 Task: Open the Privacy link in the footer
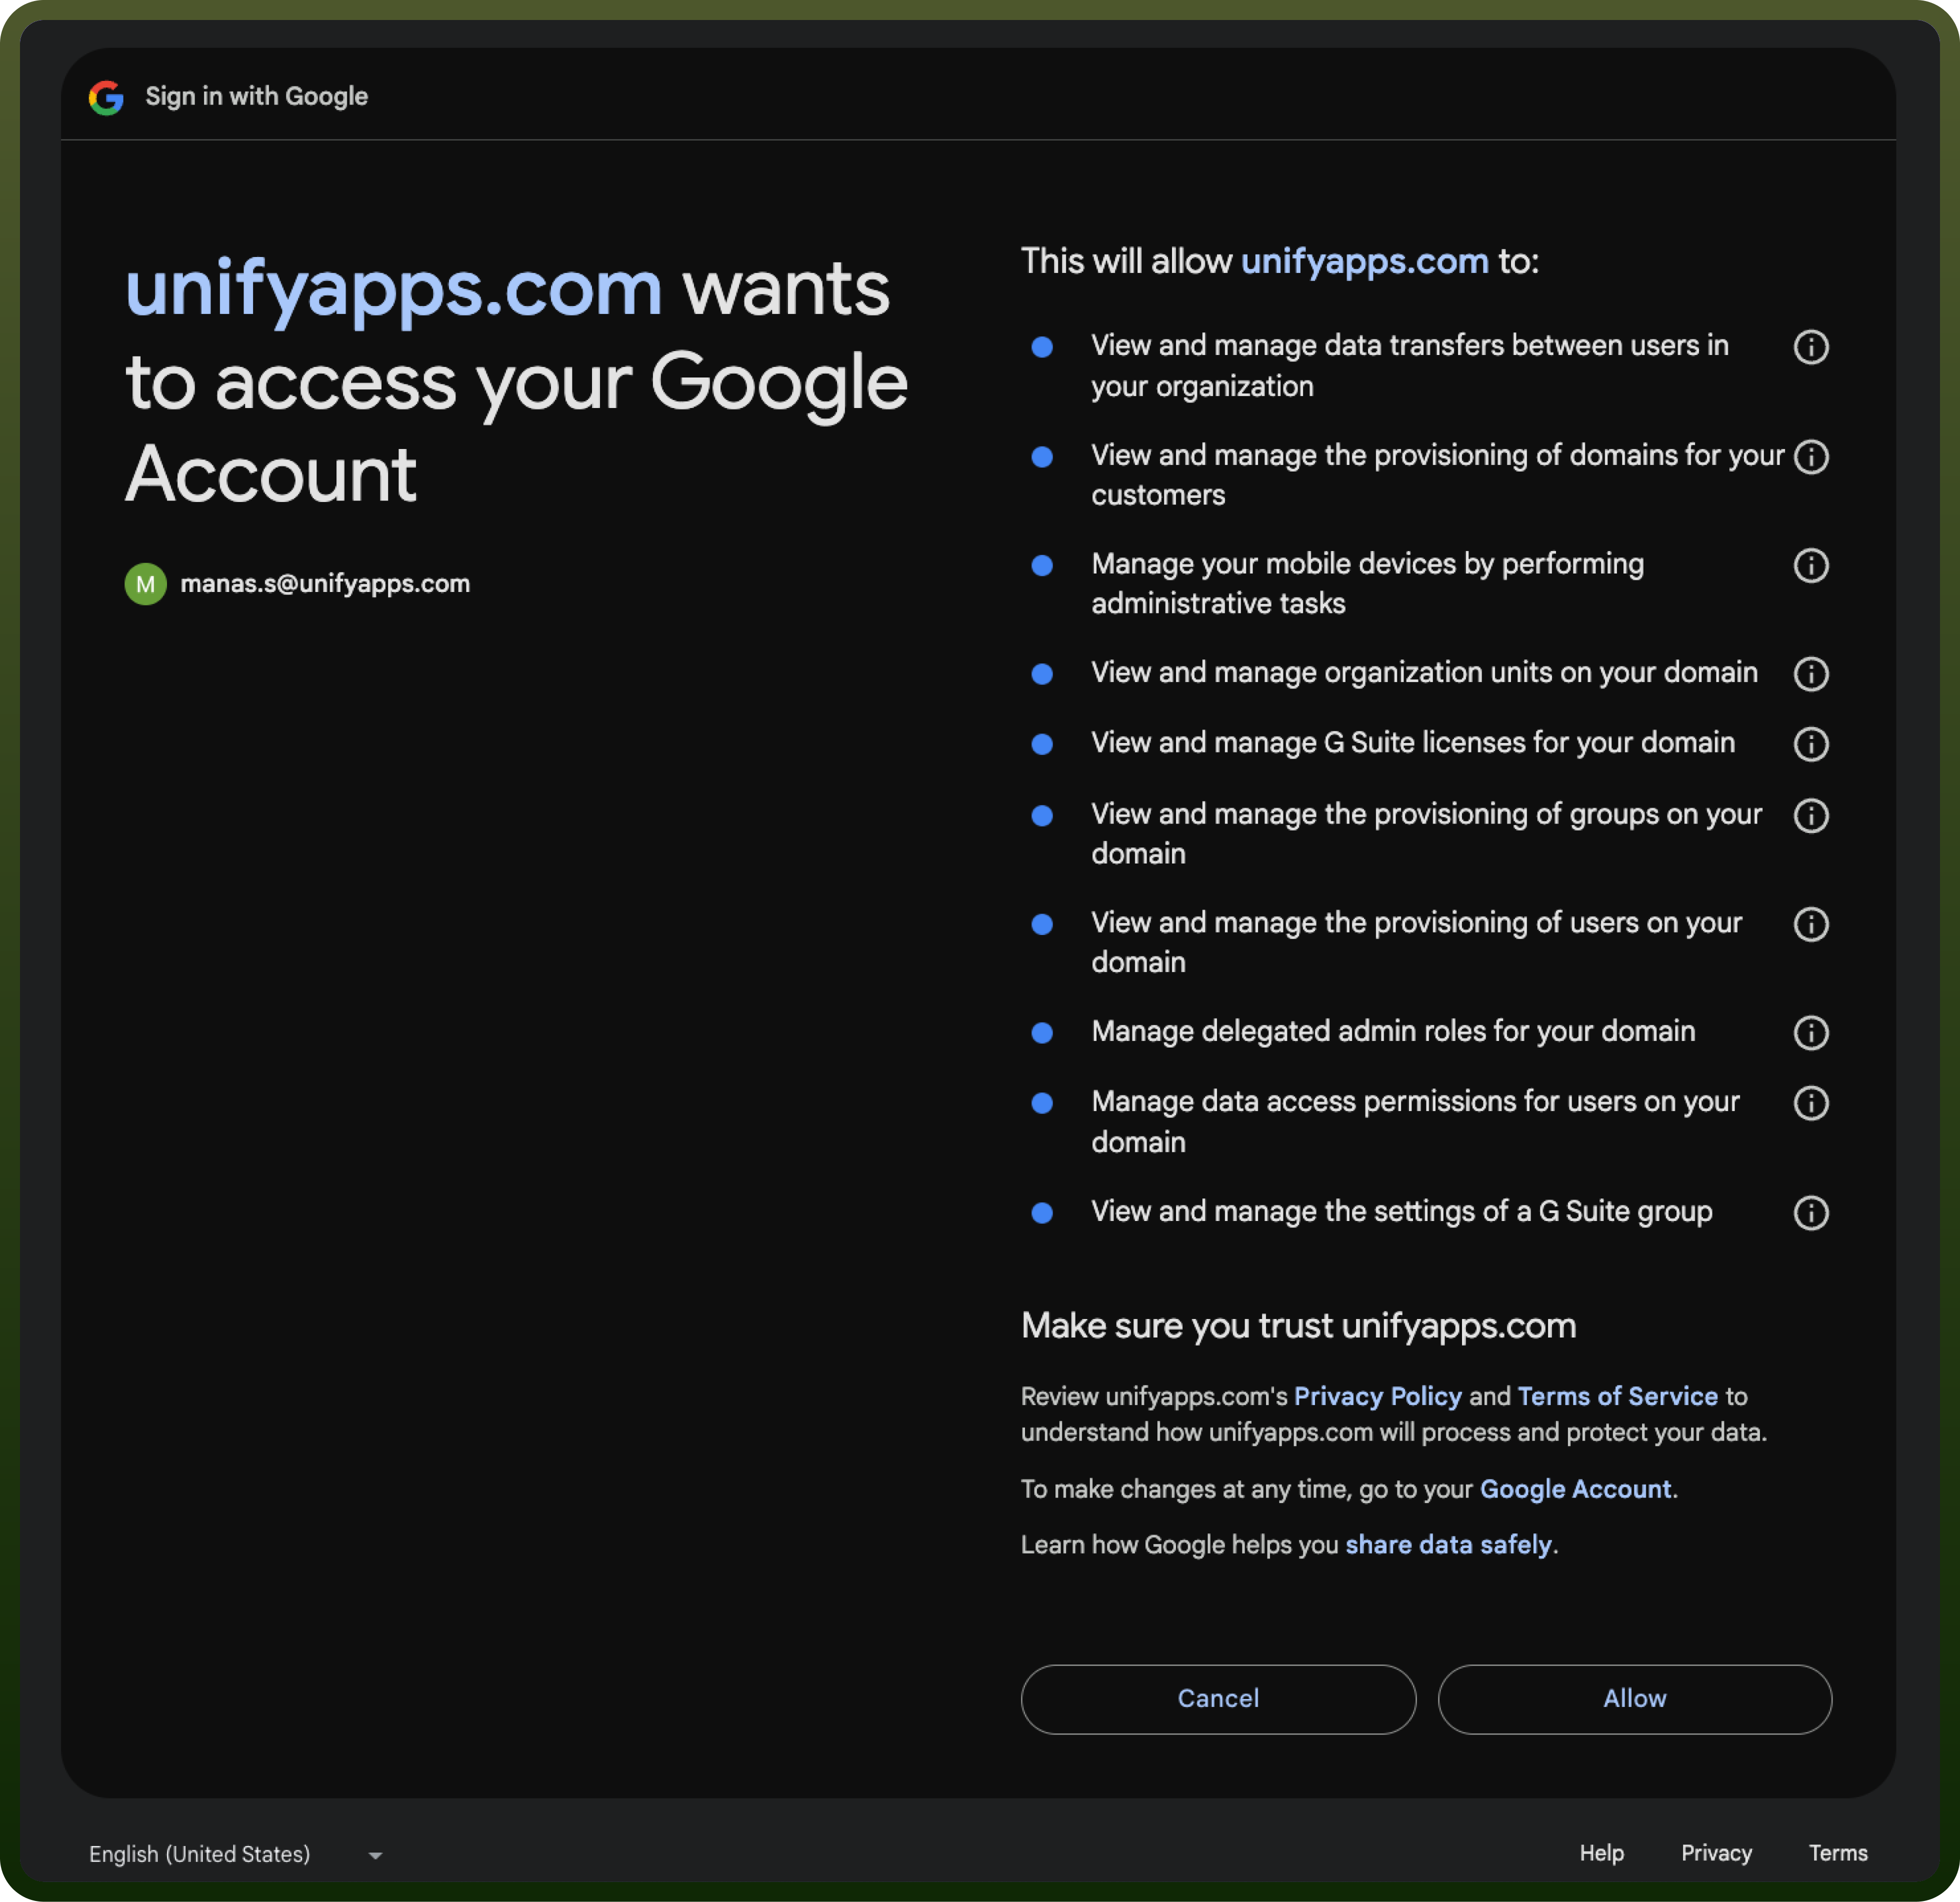point(1716,1853)
